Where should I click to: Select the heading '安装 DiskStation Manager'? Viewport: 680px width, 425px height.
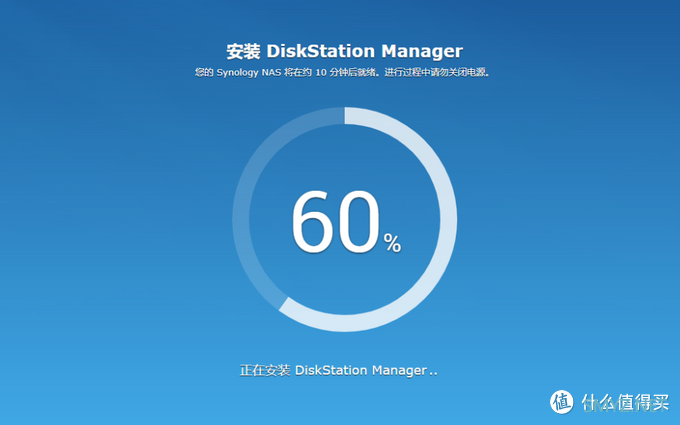pyautogui.click(x=344, y=51)
